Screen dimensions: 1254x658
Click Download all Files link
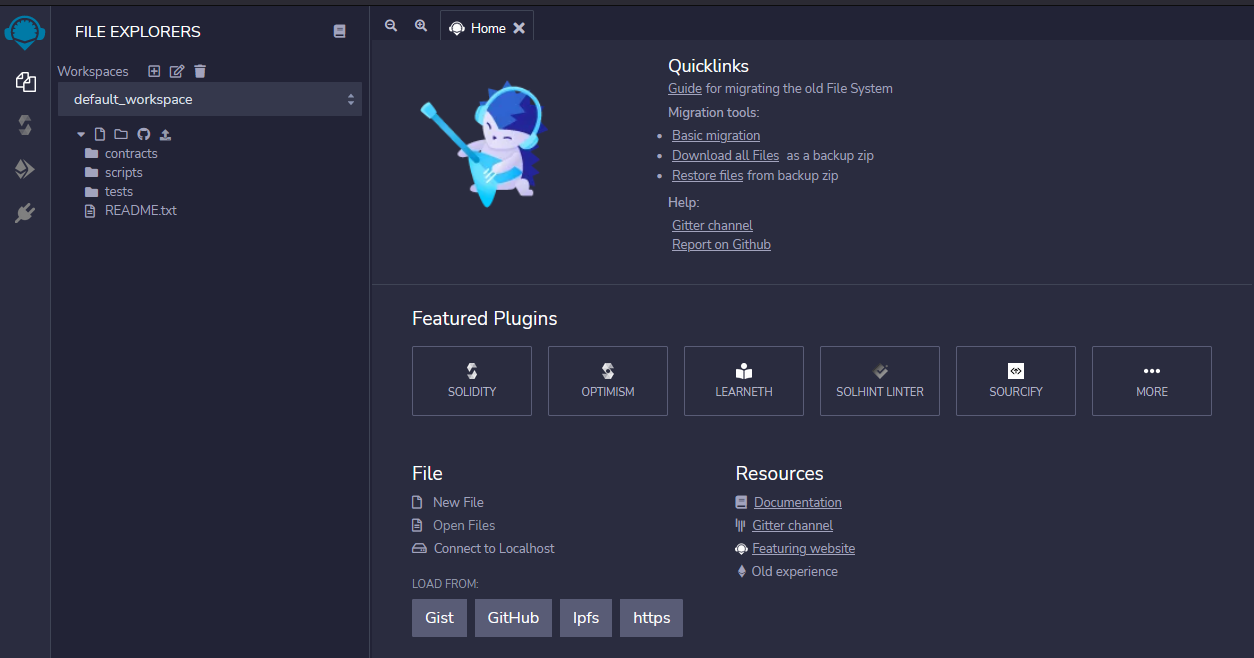click(x=725, y=155)
